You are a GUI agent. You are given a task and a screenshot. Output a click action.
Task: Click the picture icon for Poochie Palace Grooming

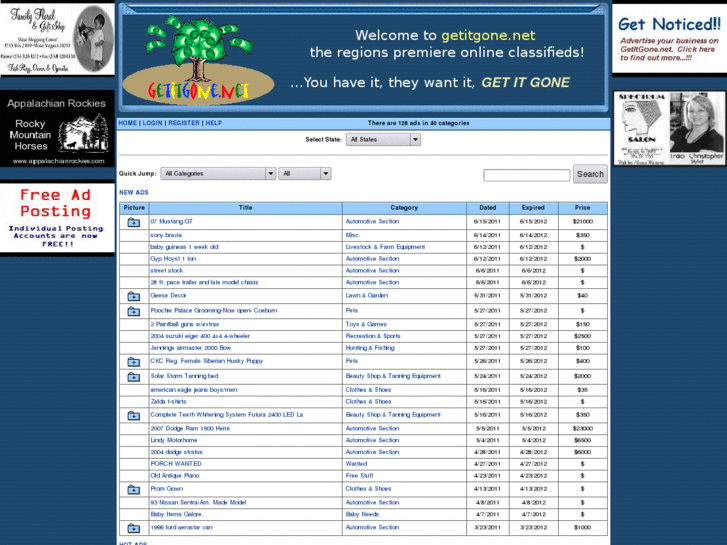(134, 312)
